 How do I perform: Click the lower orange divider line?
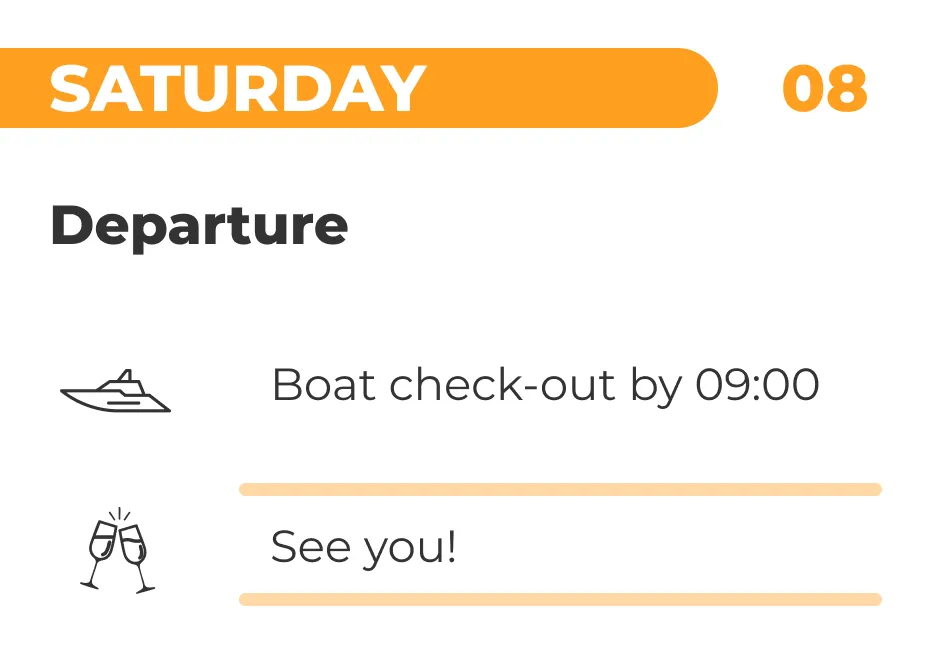[x=560, y=599]
